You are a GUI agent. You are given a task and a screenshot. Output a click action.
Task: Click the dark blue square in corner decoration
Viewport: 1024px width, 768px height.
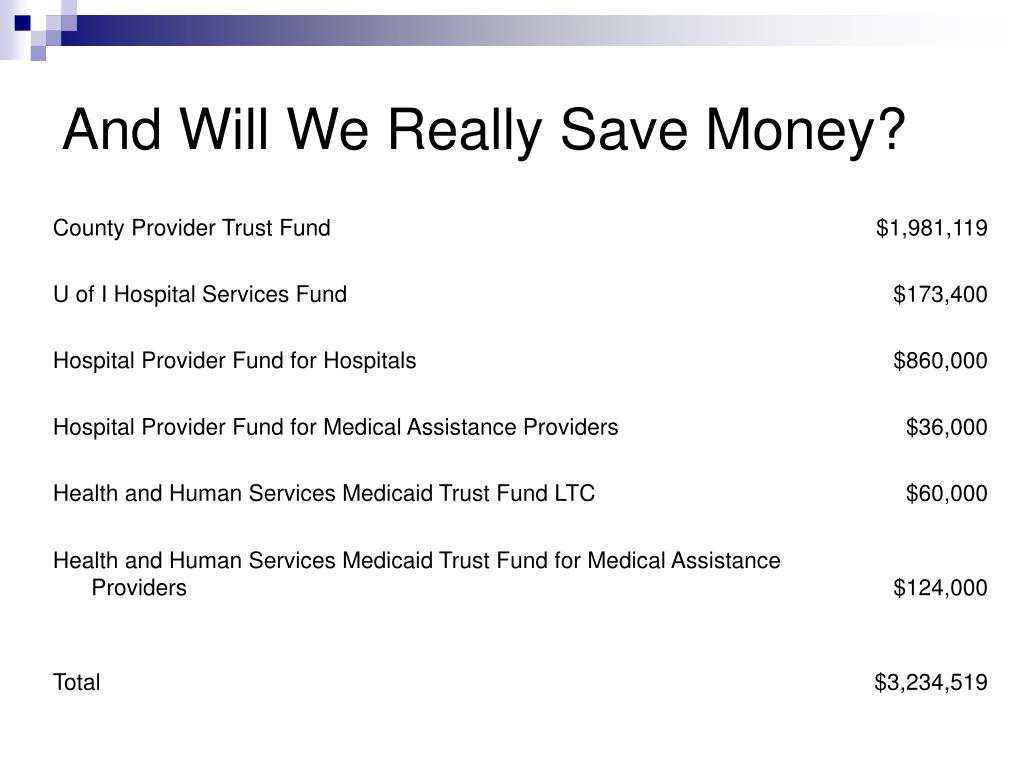click(22, 23)
